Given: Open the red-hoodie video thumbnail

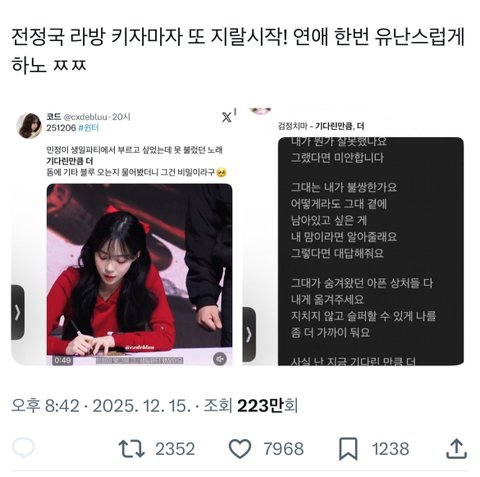Looking at the screenshot, I should tap(139, 274).
